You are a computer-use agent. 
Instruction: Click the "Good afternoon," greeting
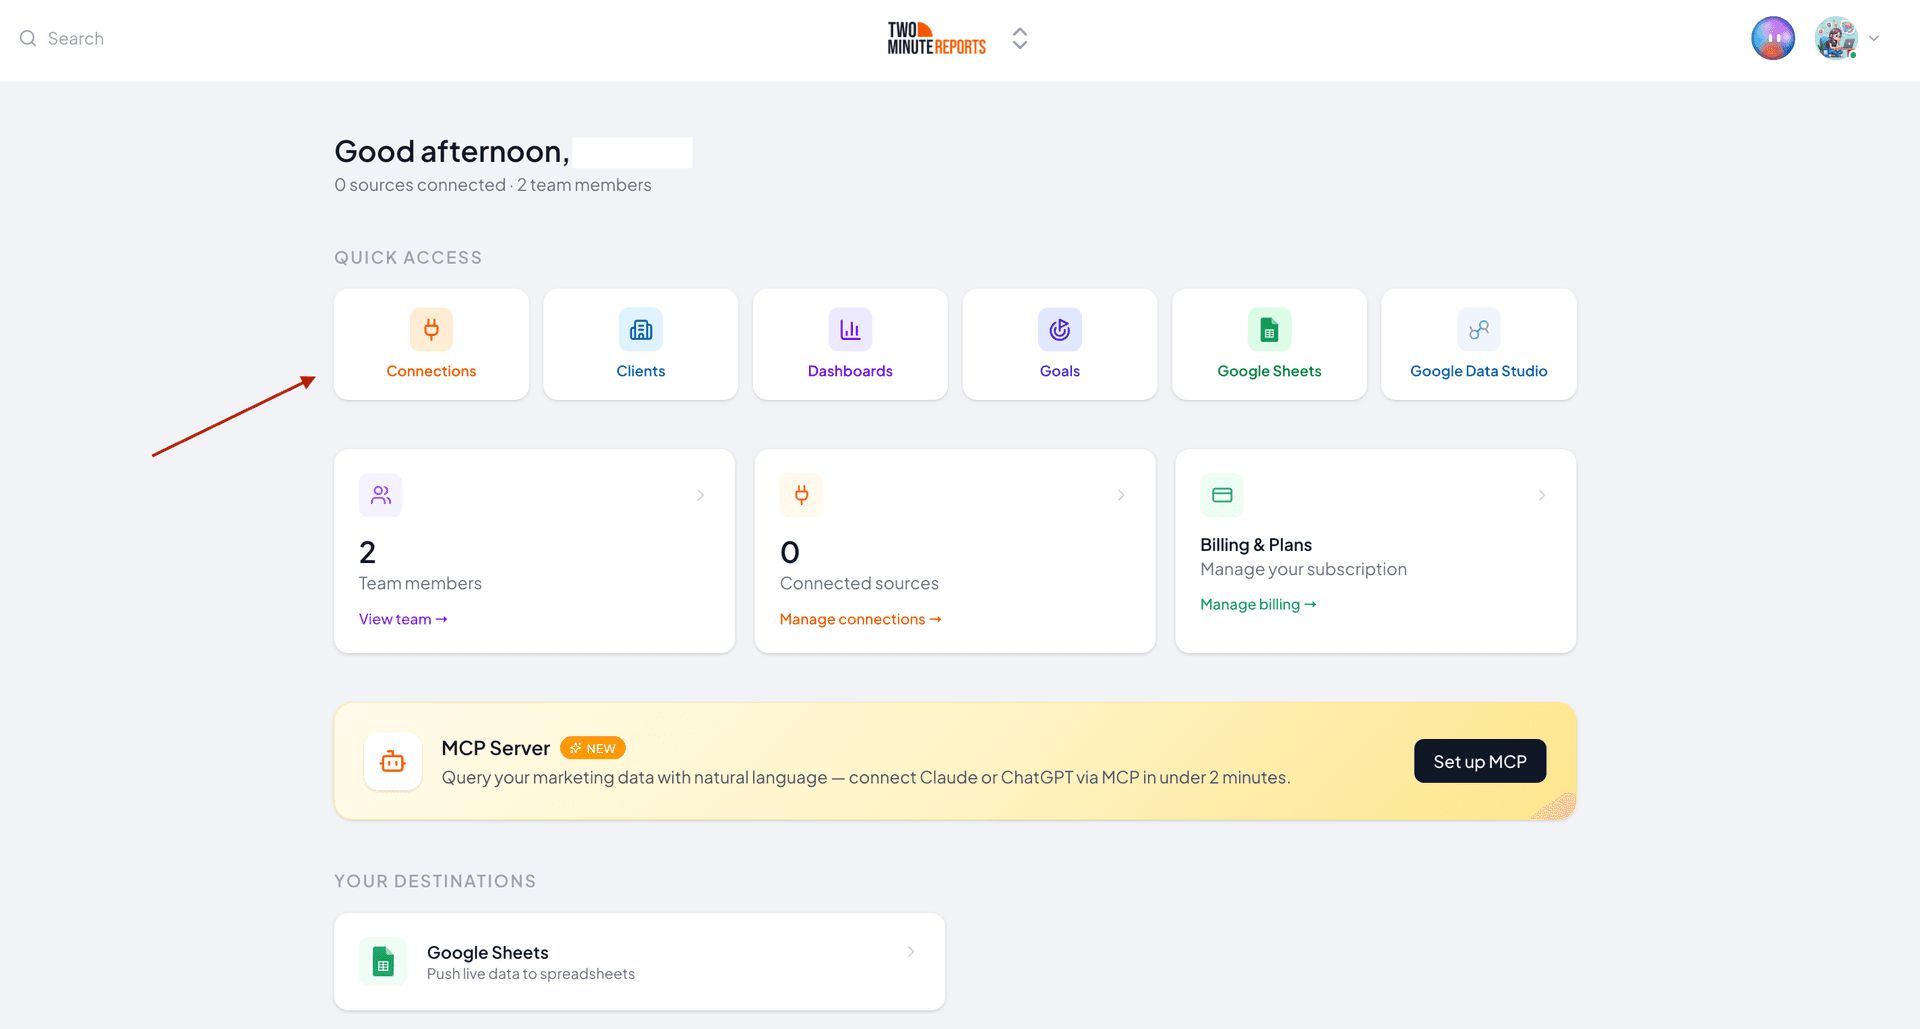click(x=452, y=151)
